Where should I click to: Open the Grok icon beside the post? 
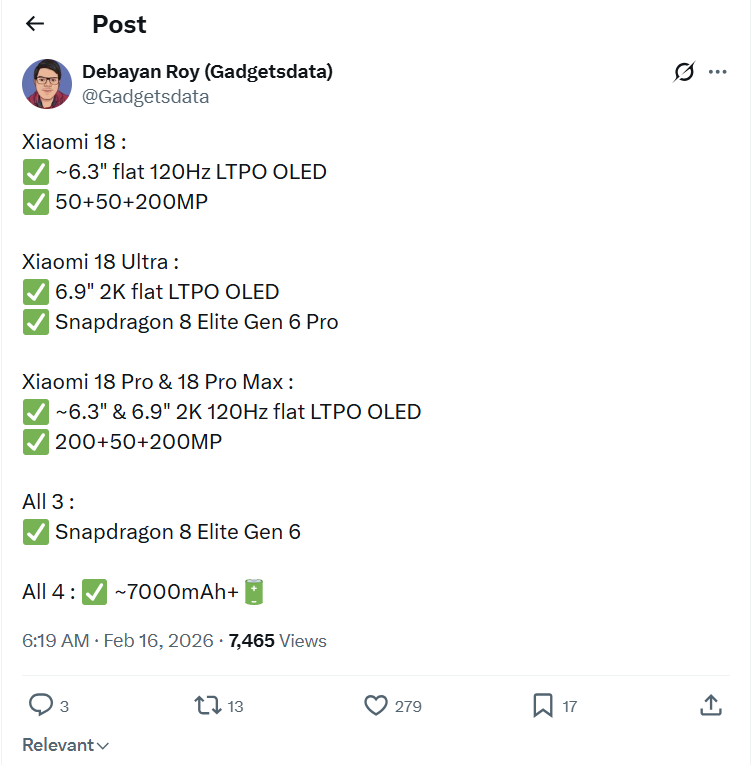(x=684, y=72)
